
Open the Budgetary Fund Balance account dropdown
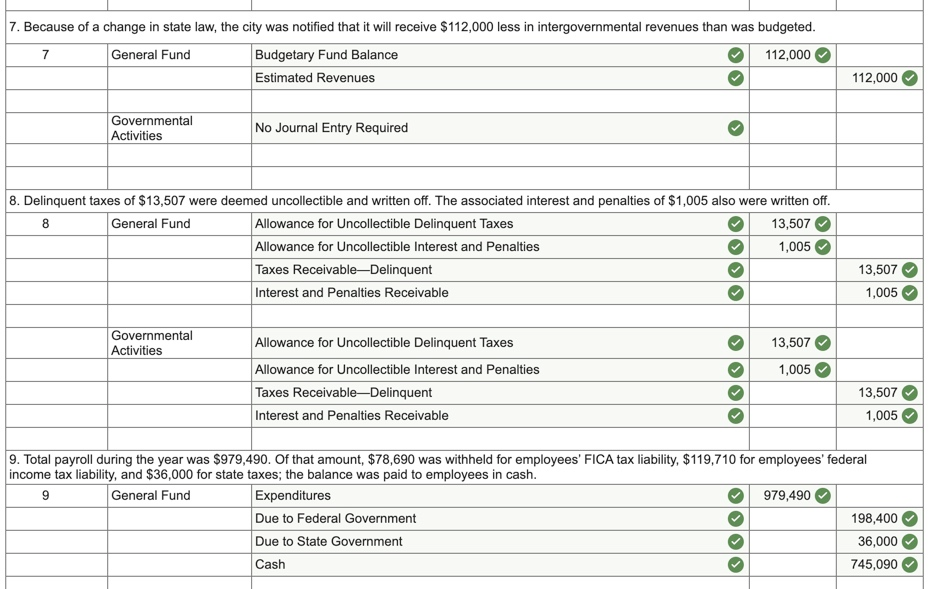coord(490,54)
